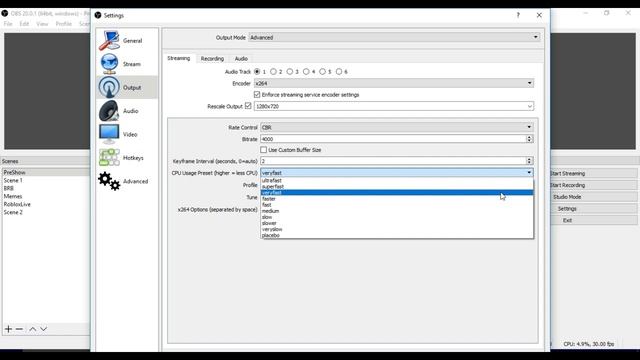
Task: Click the Settings dialog help question mark
Action: (x=518, y=15)
